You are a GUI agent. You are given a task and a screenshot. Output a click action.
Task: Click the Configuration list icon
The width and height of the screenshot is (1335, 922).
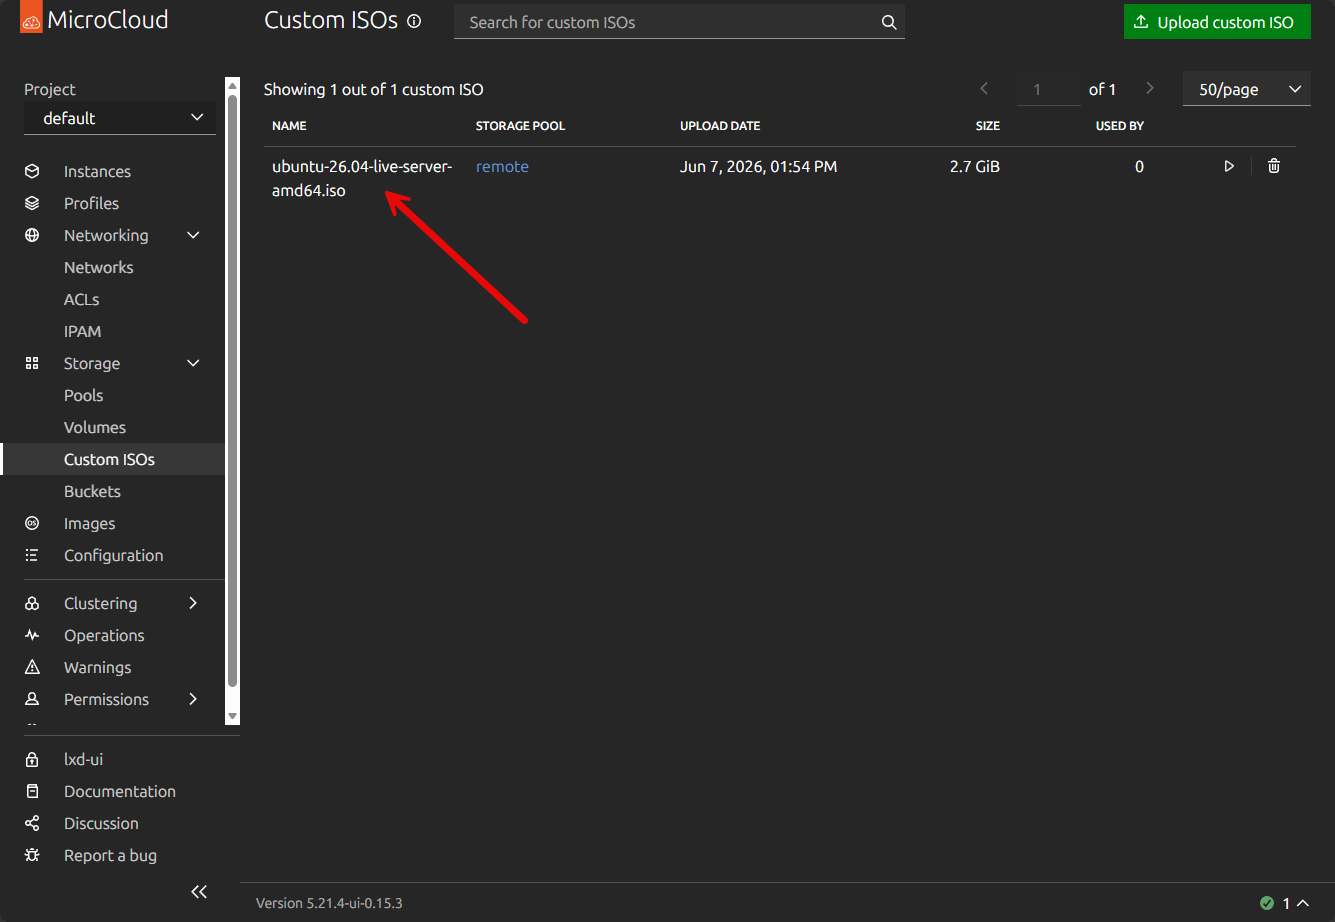[32, 555]
